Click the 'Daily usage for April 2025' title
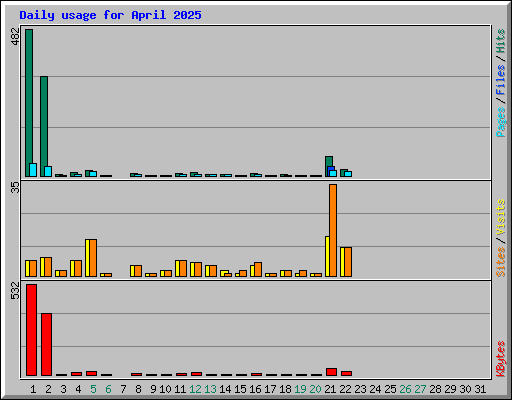Image resolution: width=512 pixels, height=400 pixels. coord(110,15)
